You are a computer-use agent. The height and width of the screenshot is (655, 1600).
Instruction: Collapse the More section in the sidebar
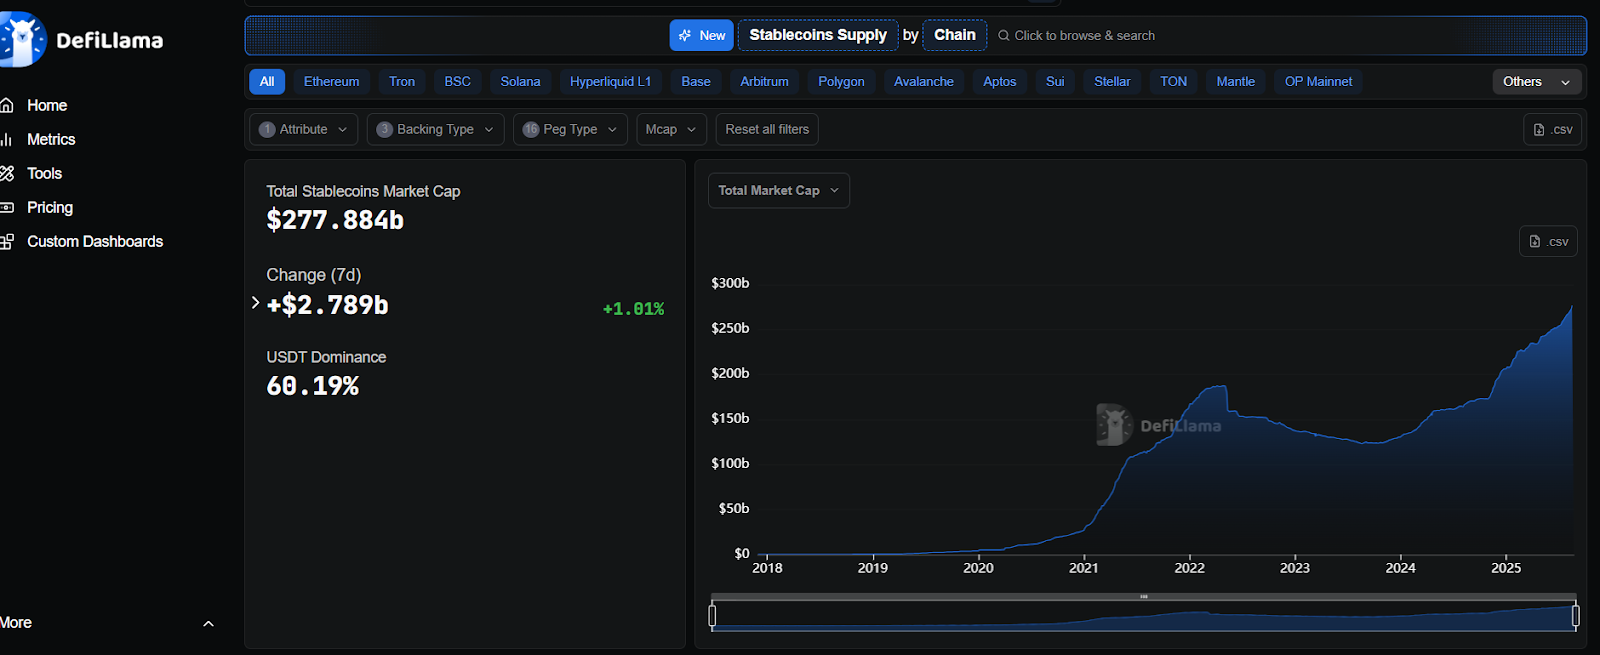[208, 623]
